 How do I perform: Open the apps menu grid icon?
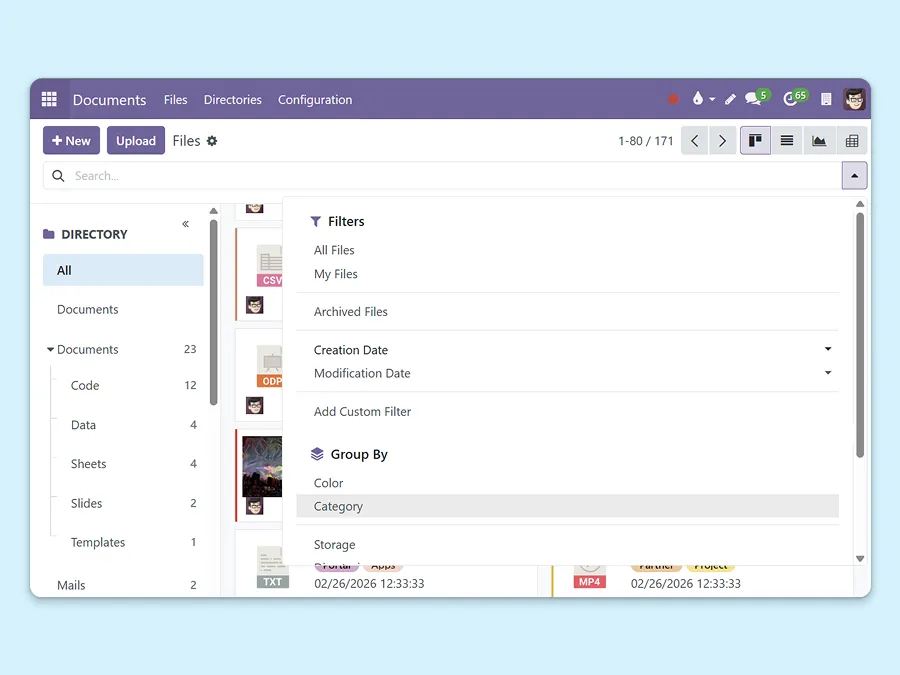click(48, 99)
